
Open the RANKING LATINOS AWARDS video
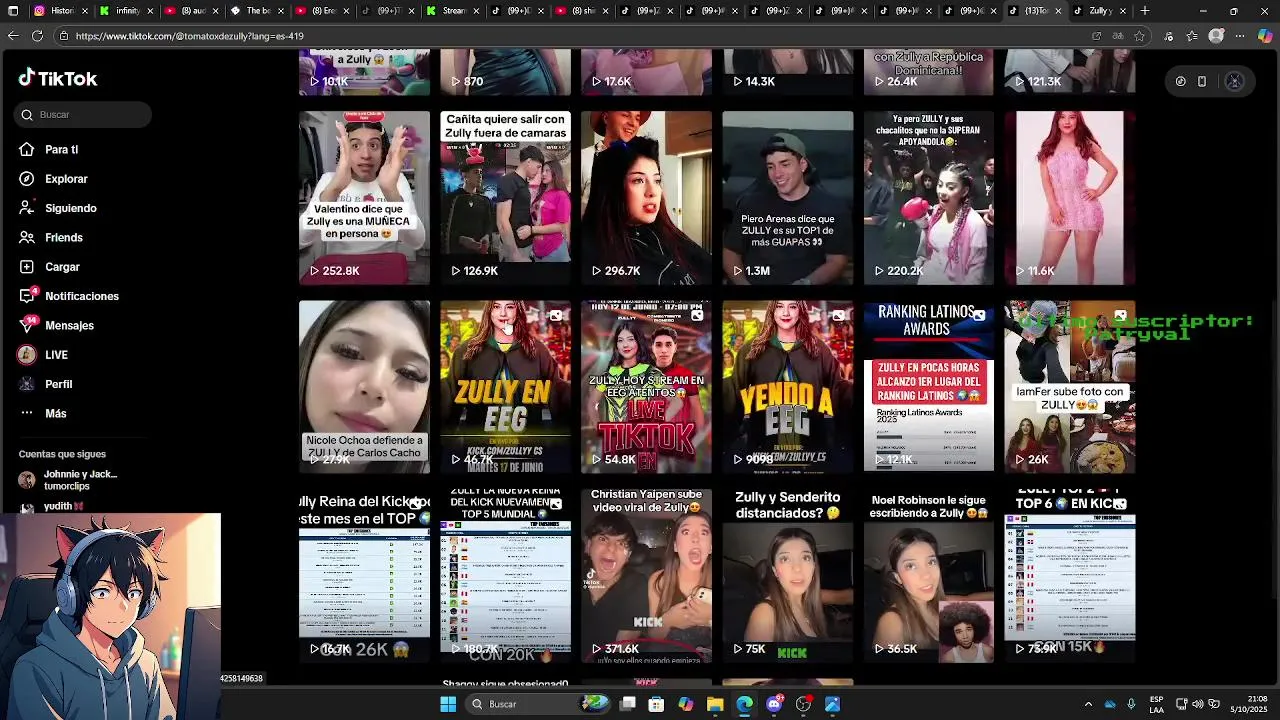[929, 387]
